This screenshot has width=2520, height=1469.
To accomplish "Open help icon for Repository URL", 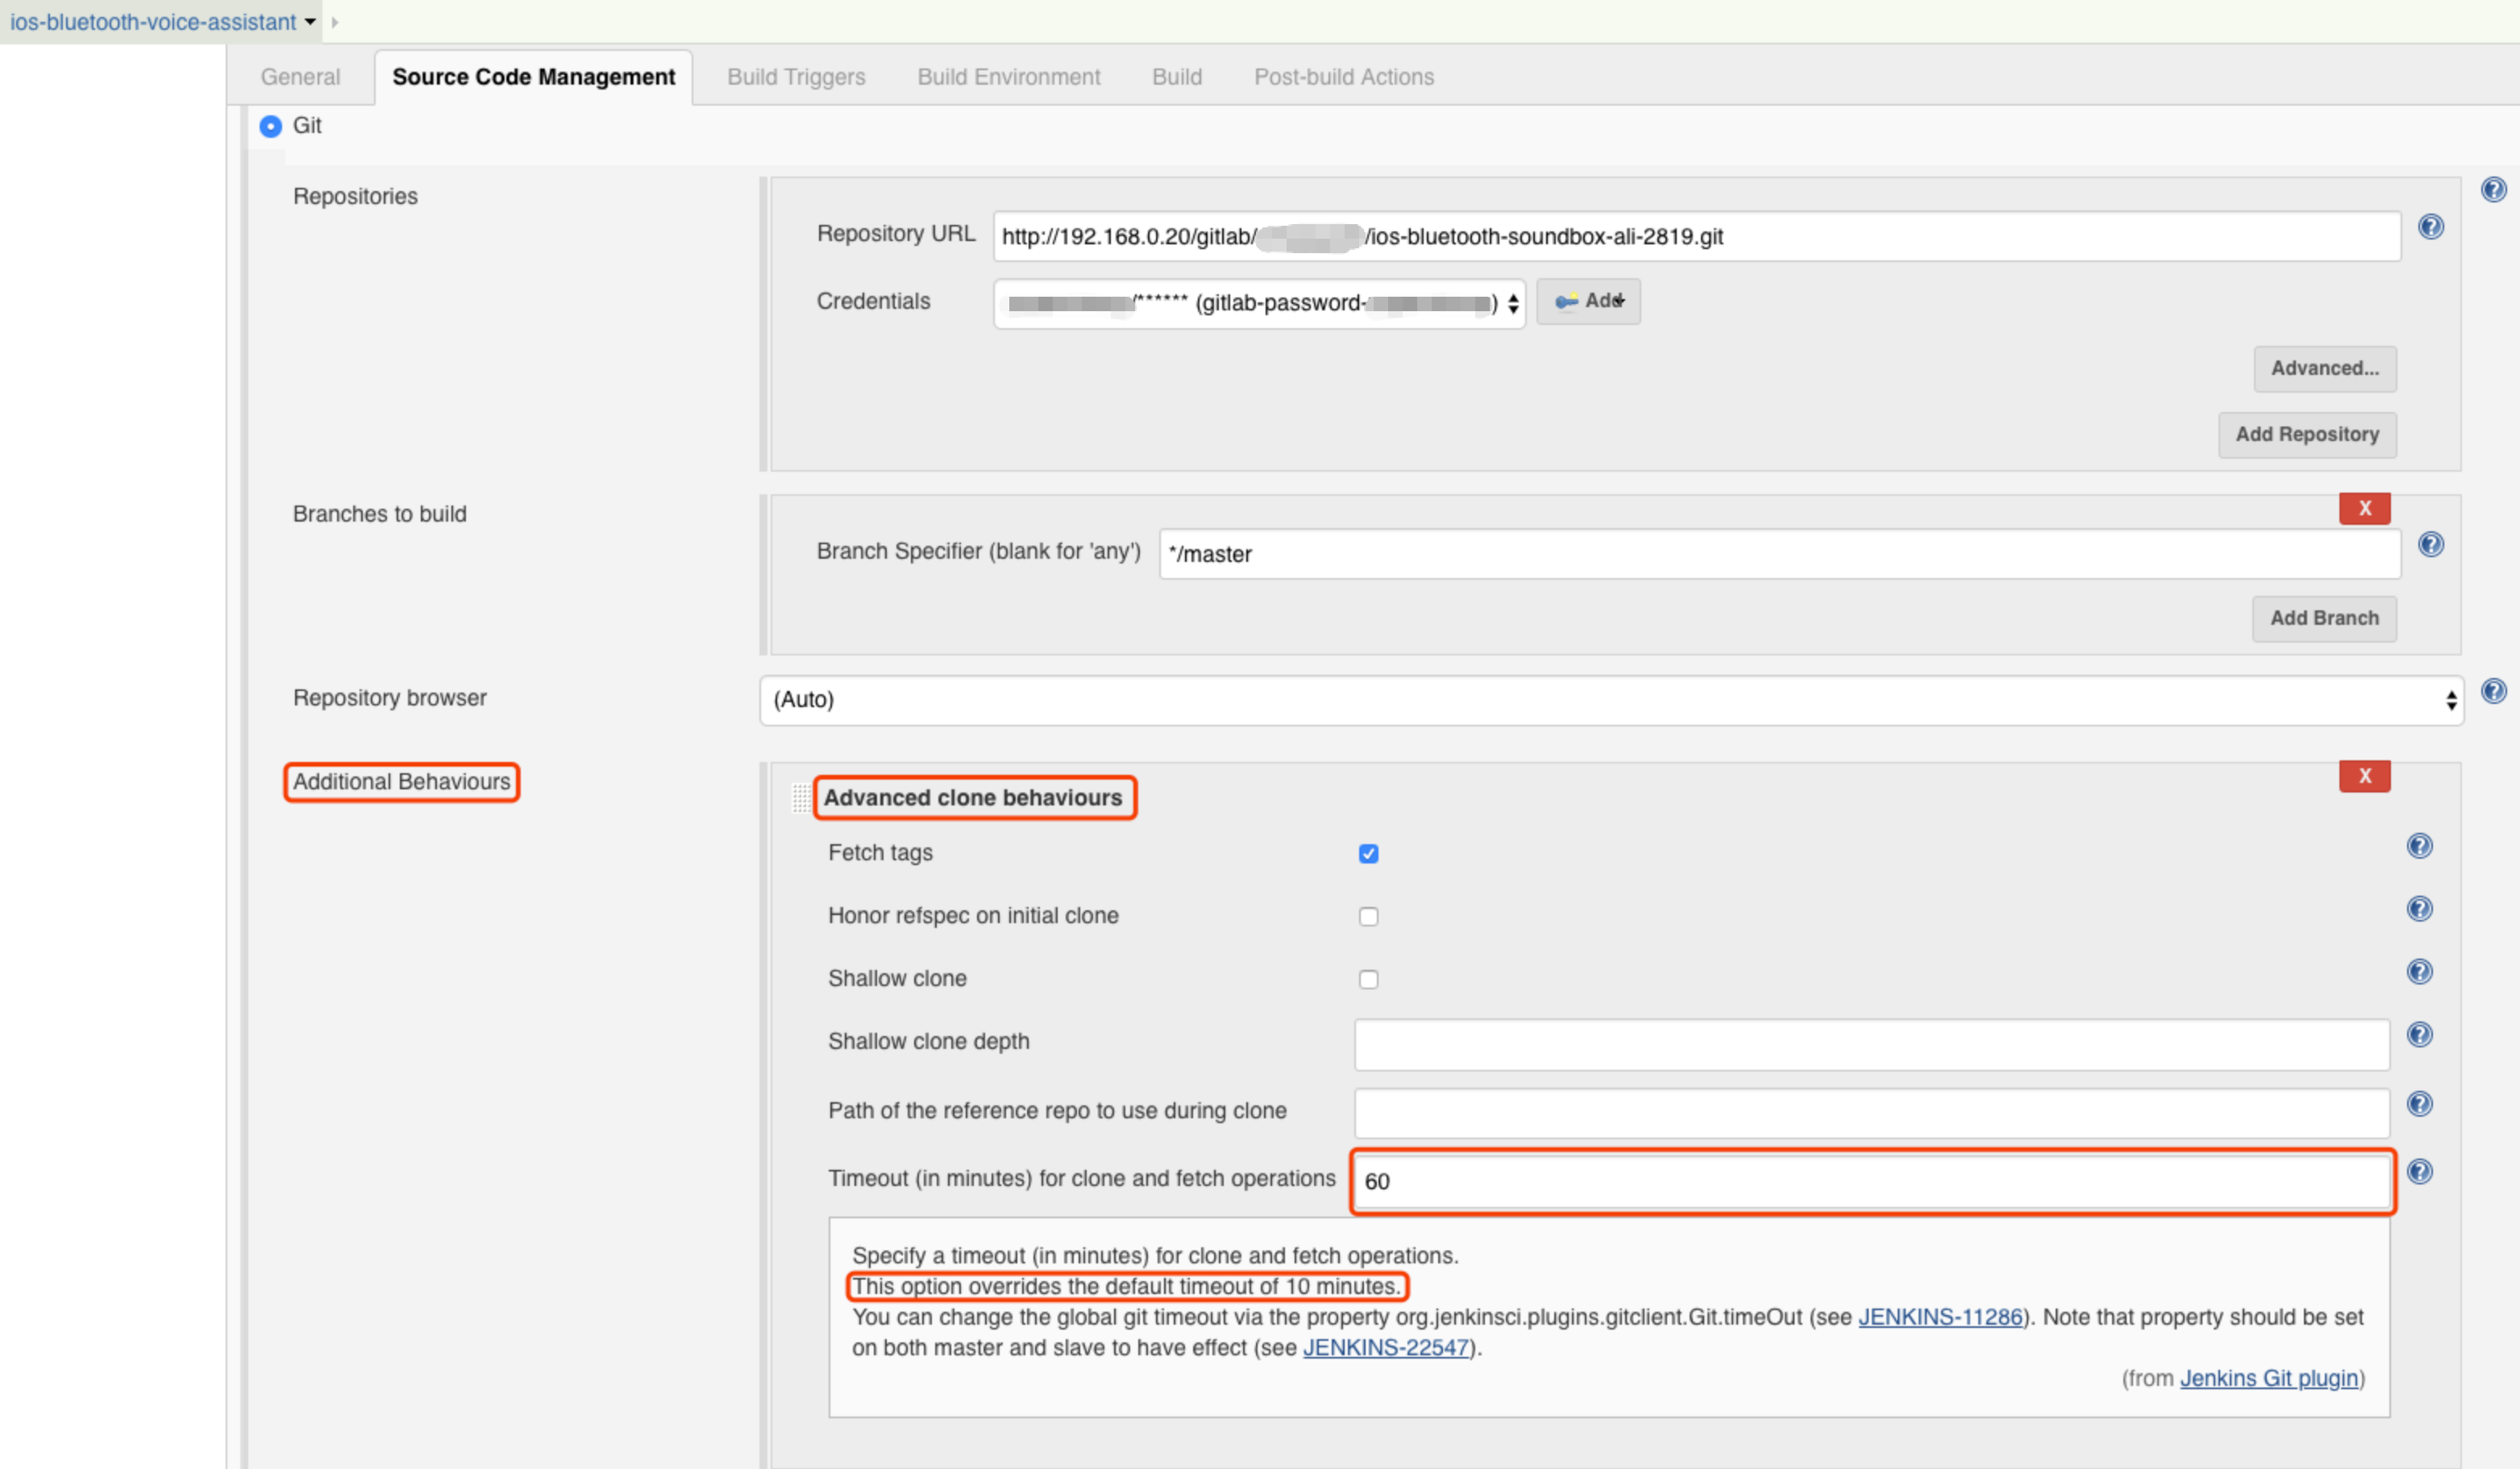I will coord(2431,227).
